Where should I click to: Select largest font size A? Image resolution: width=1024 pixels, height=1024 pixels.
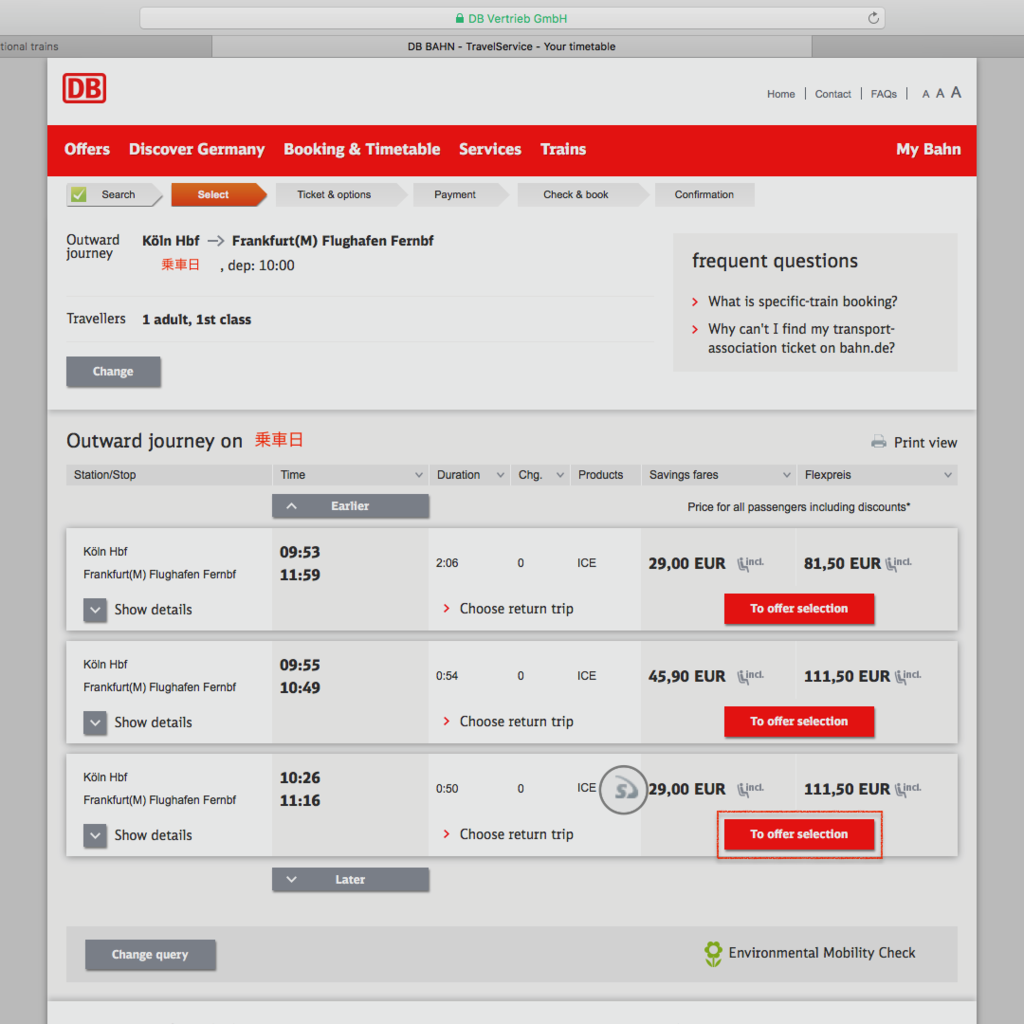tap(955, 93)
